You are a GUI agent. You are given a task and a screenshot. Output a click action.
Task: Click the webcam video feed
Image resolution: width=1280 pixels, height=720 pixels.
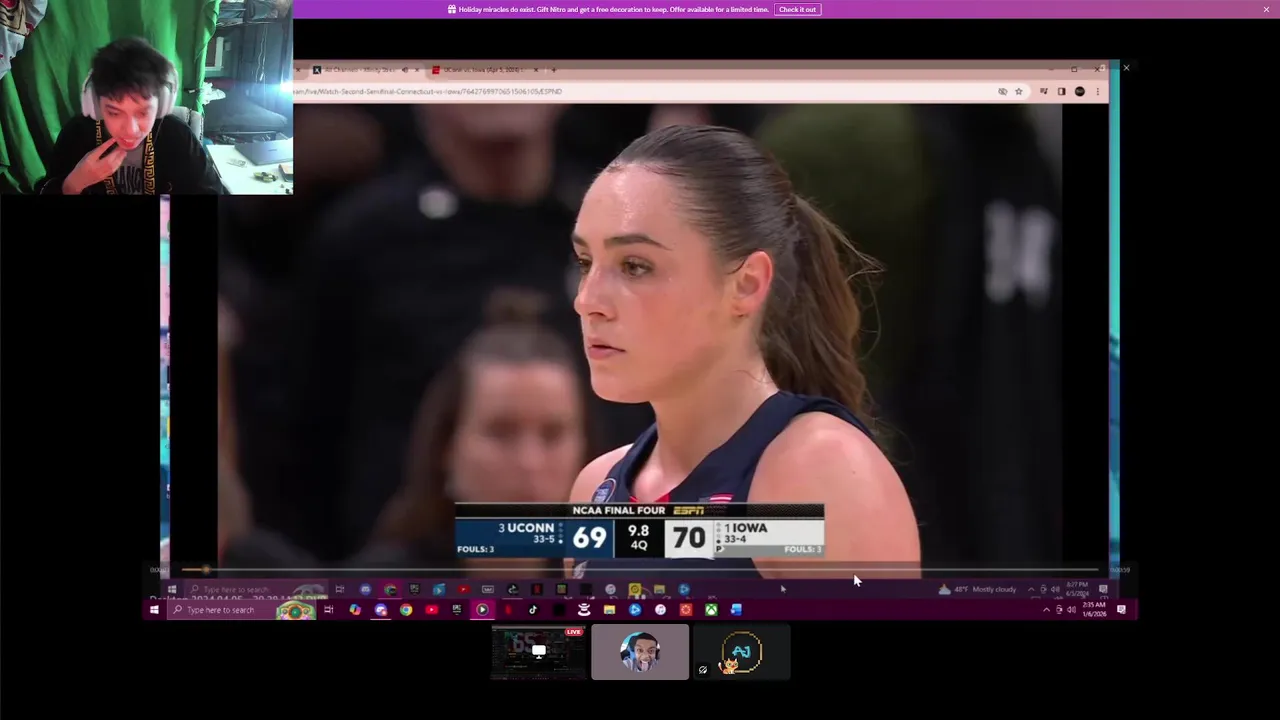[146, 97]
